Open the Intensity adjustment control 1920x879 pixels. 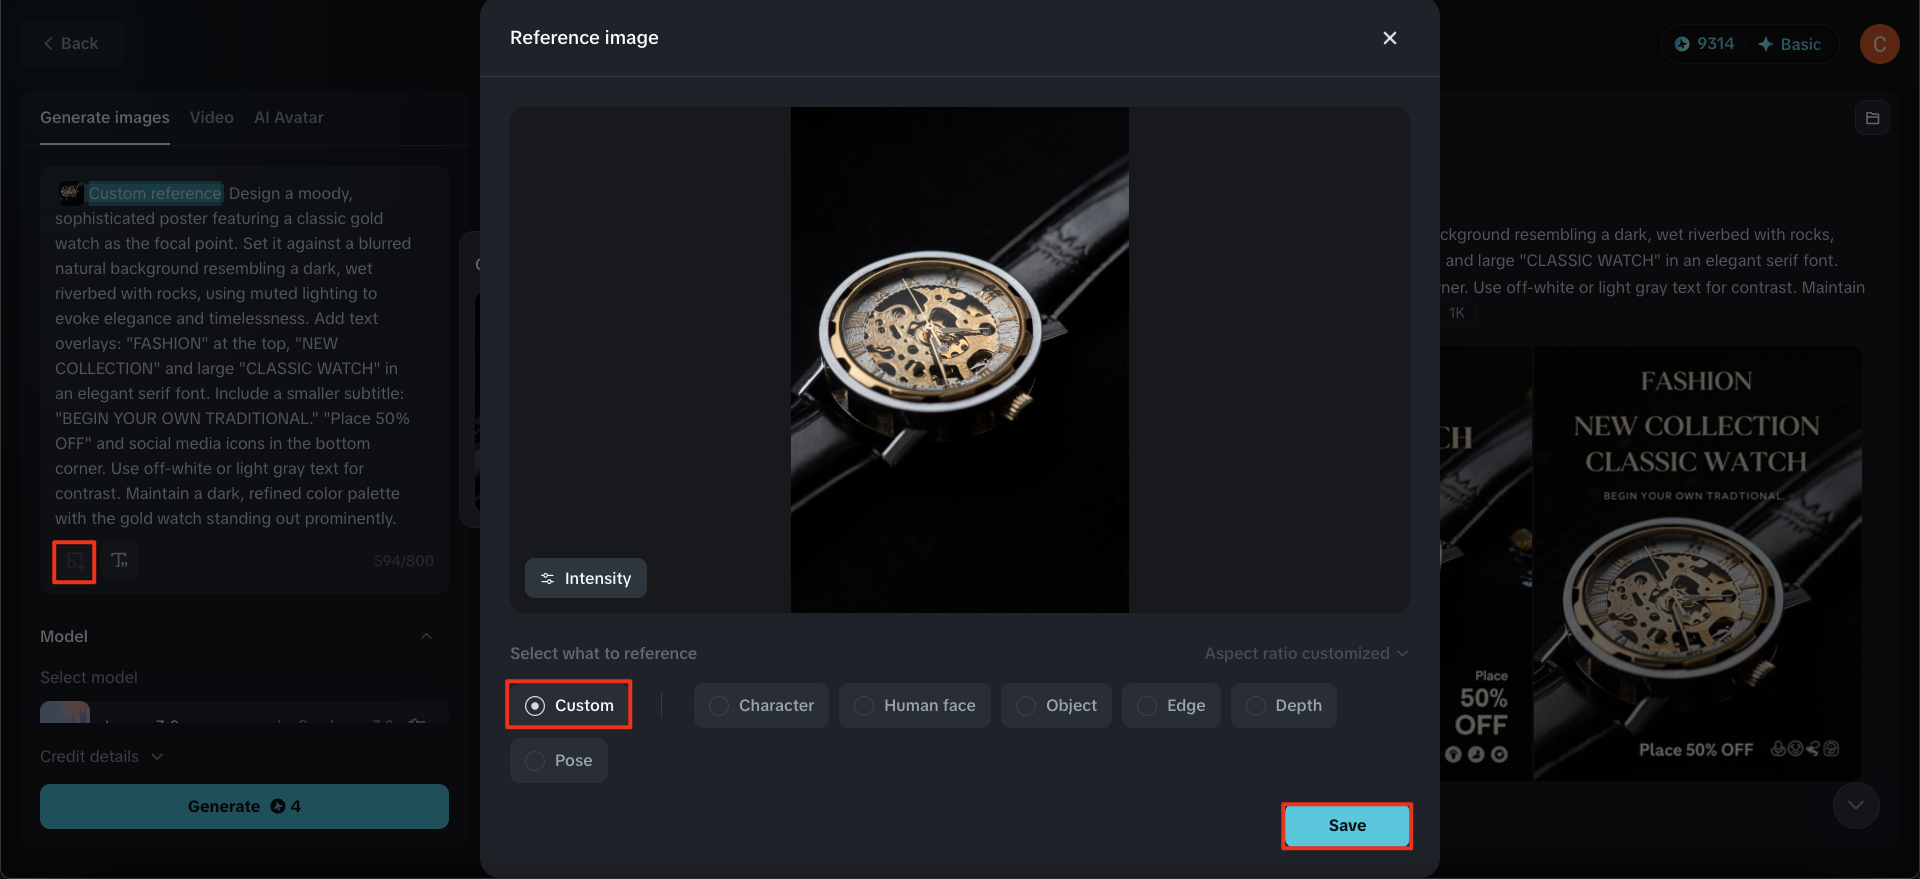coord(586,578)
